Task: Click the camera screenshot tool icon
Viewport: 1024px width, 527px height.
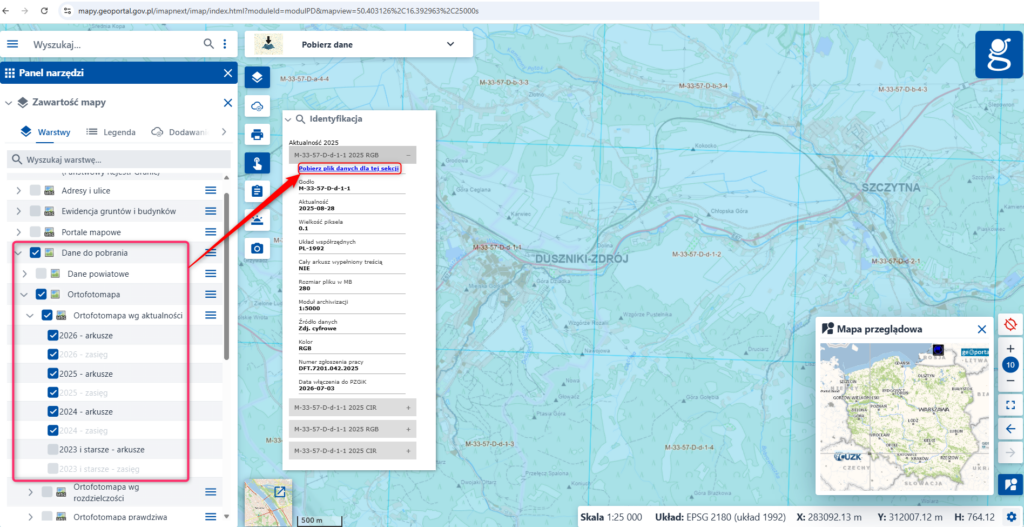Action: [x=257, y=248]
